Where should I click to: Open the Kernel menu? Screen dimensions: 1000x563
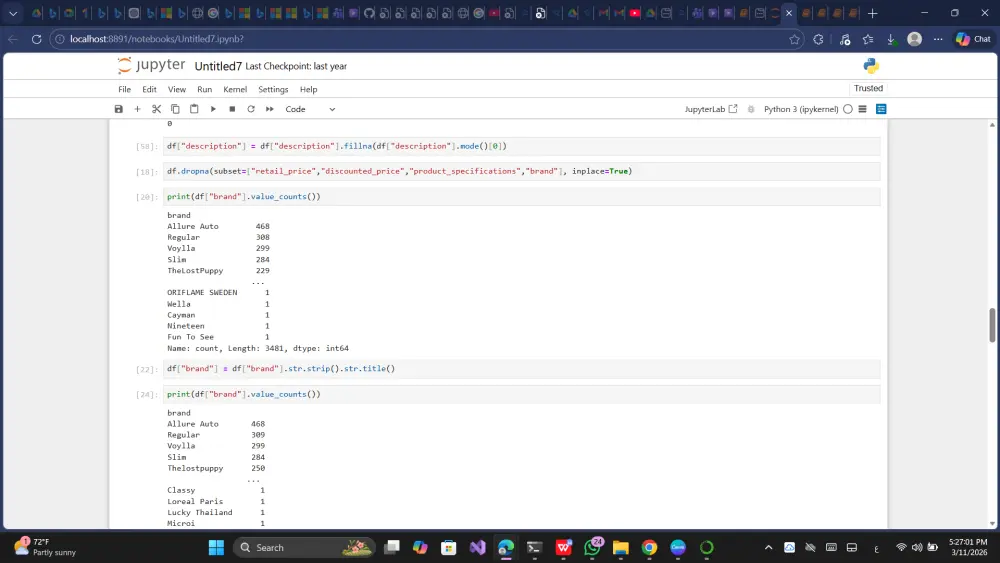235,89
